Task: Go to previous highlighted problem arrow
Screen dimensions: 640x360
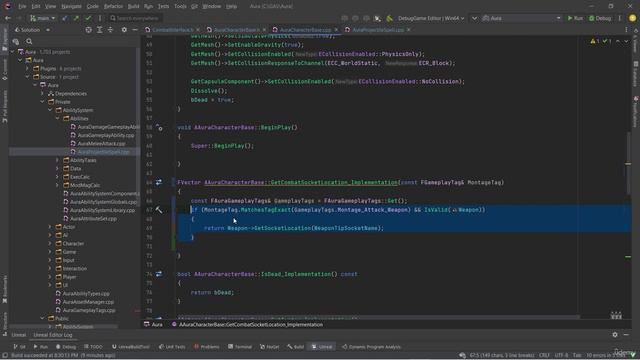Action: pos(618,41)
